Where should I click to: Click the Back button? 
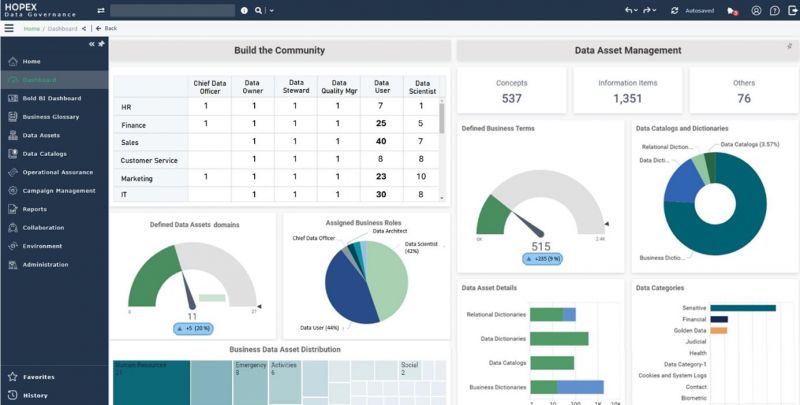pos(107,28)
